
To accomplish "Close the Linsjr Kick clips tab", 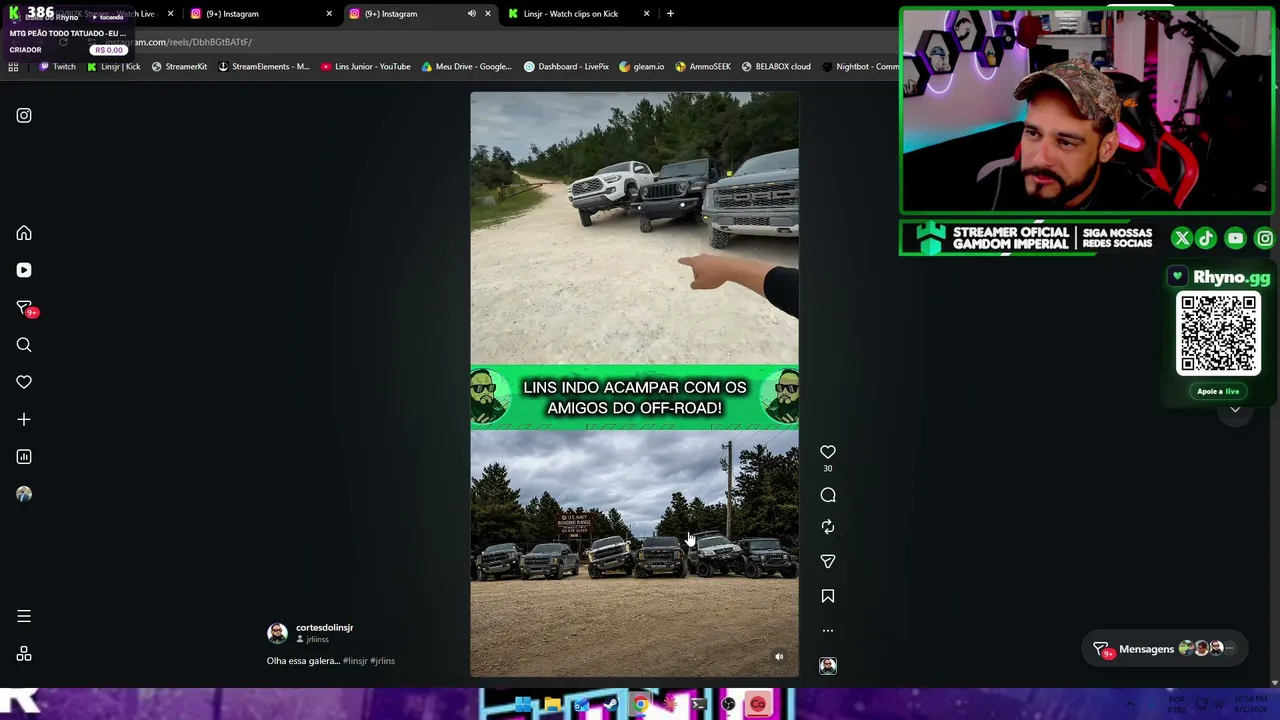I will click(646, 14).
